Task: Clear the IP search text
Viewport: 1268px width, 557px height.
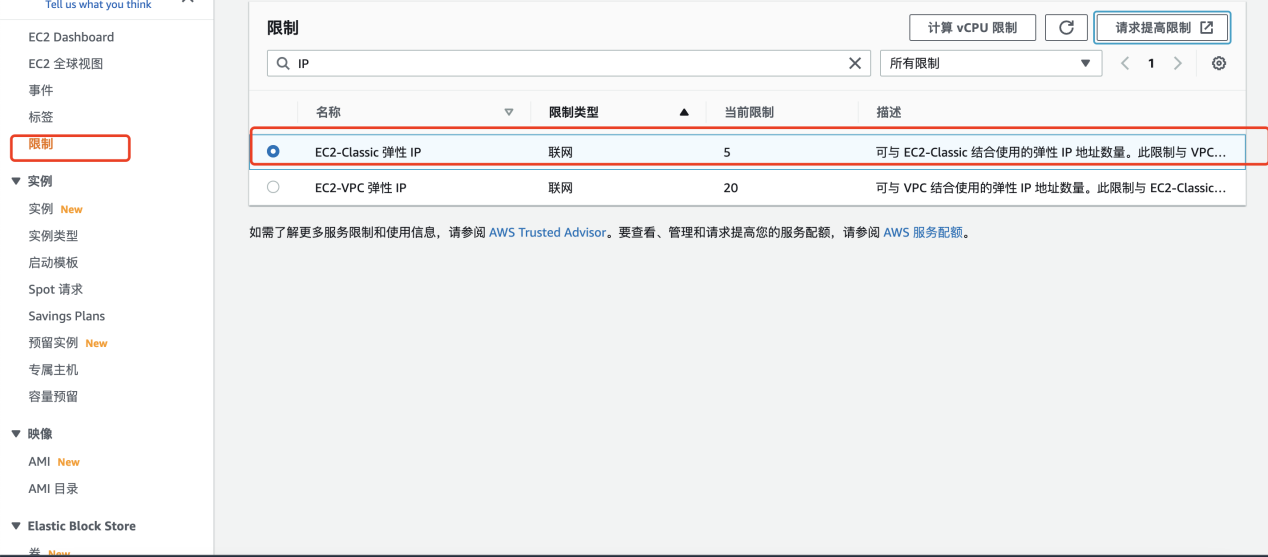Action: 854,63
